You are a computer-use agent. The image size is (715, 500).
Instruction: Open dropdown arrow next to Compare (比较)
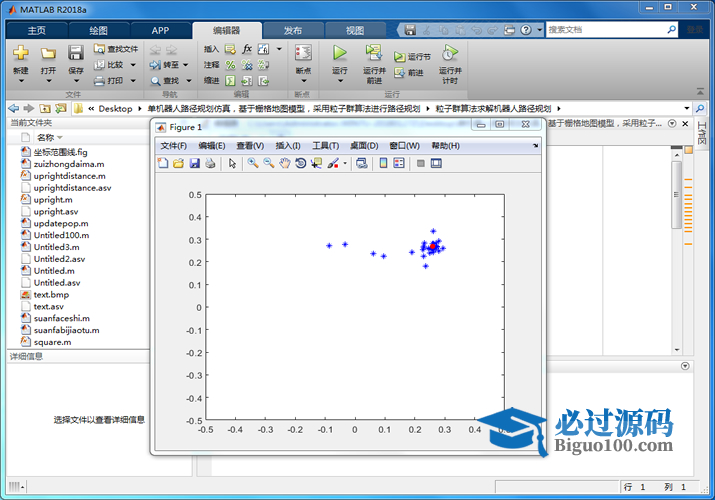(x=133, y=65)
